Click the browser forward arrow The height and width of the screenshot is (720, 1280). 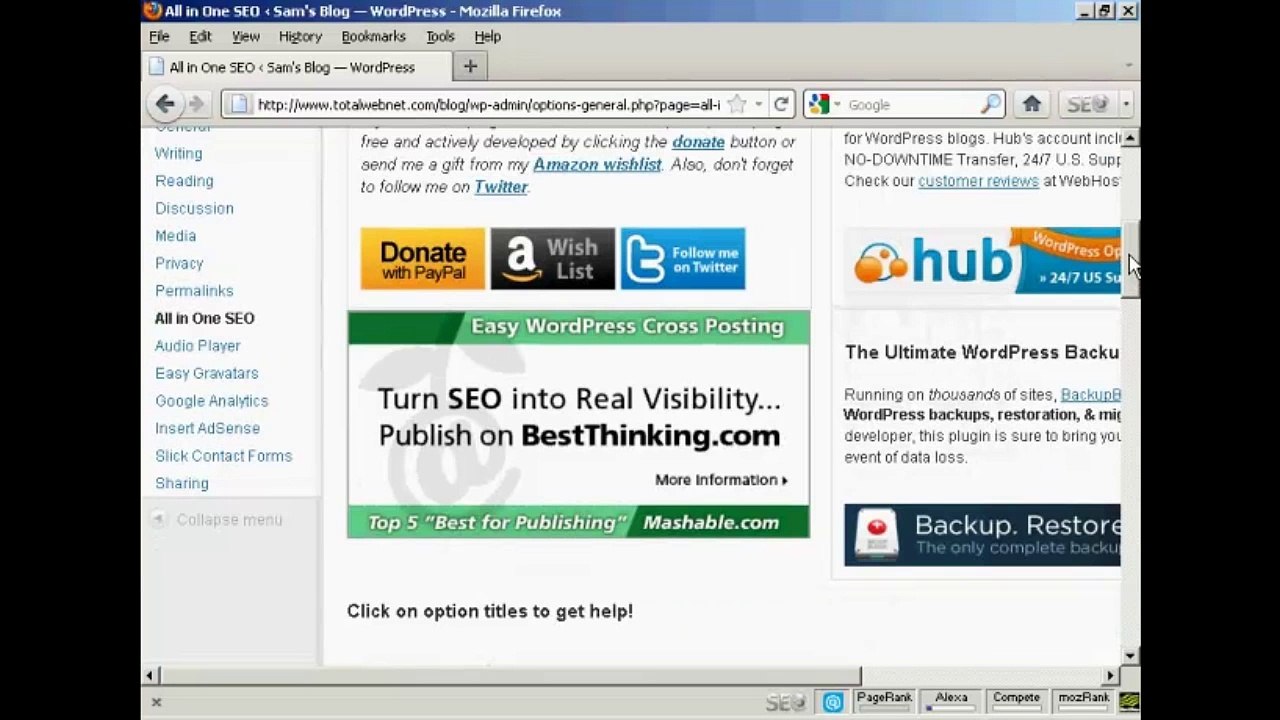click(x=196, y=104)
